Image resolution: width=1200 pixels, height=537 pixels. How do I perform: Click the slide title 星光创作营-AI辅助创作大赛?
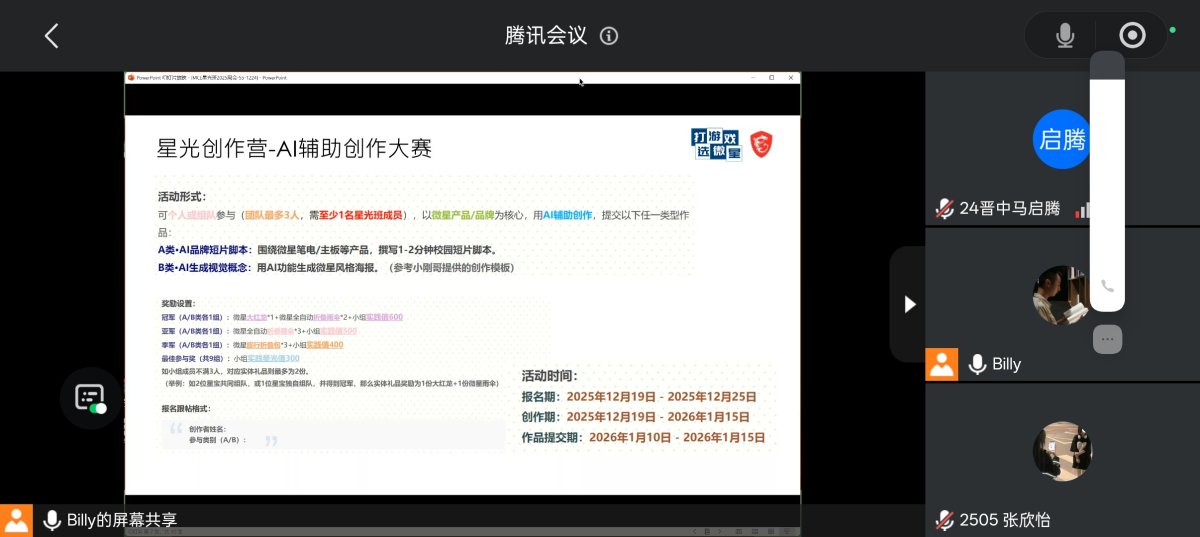tap(294, 149)
